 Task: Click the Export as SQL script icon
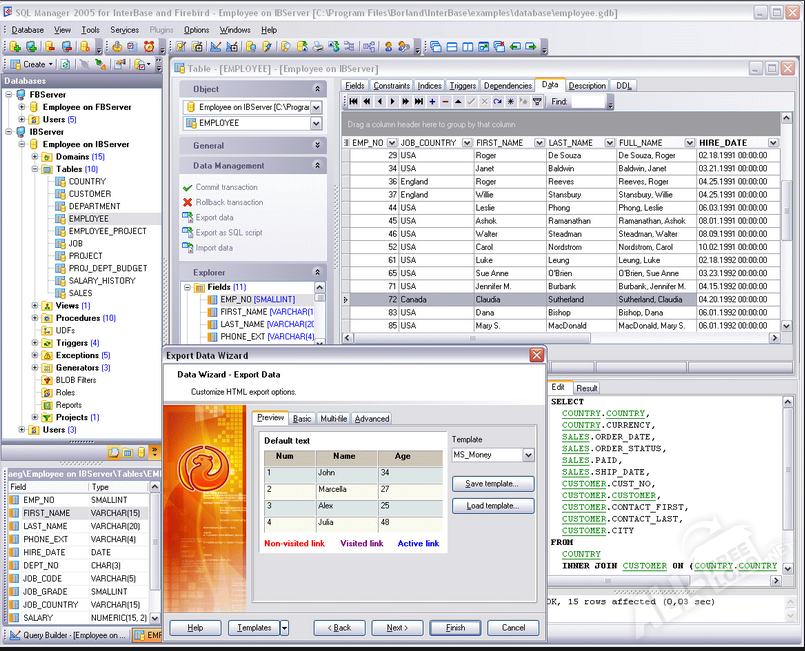187,233
